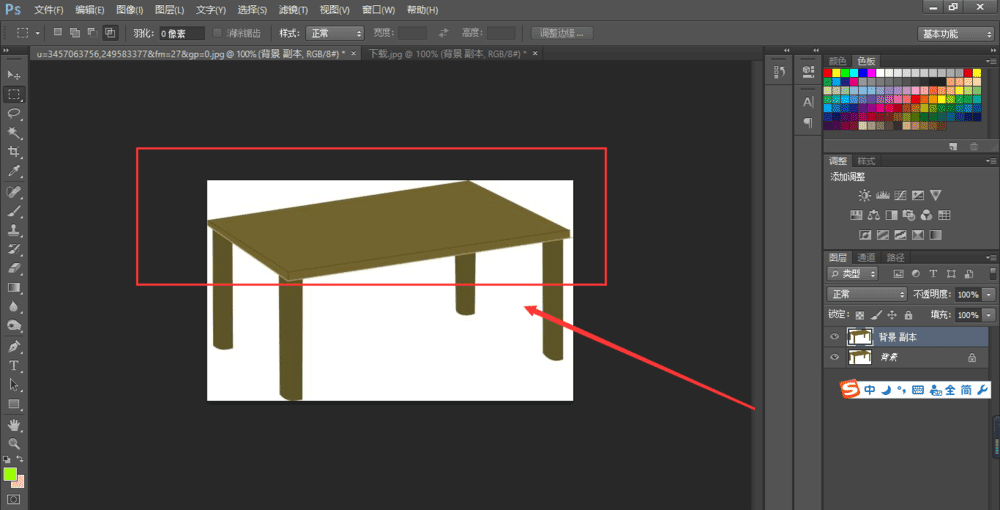1000x510 pixels.
Task: Open the layer blend mode 正常 dropdown
Action: [x=867, y=295]
